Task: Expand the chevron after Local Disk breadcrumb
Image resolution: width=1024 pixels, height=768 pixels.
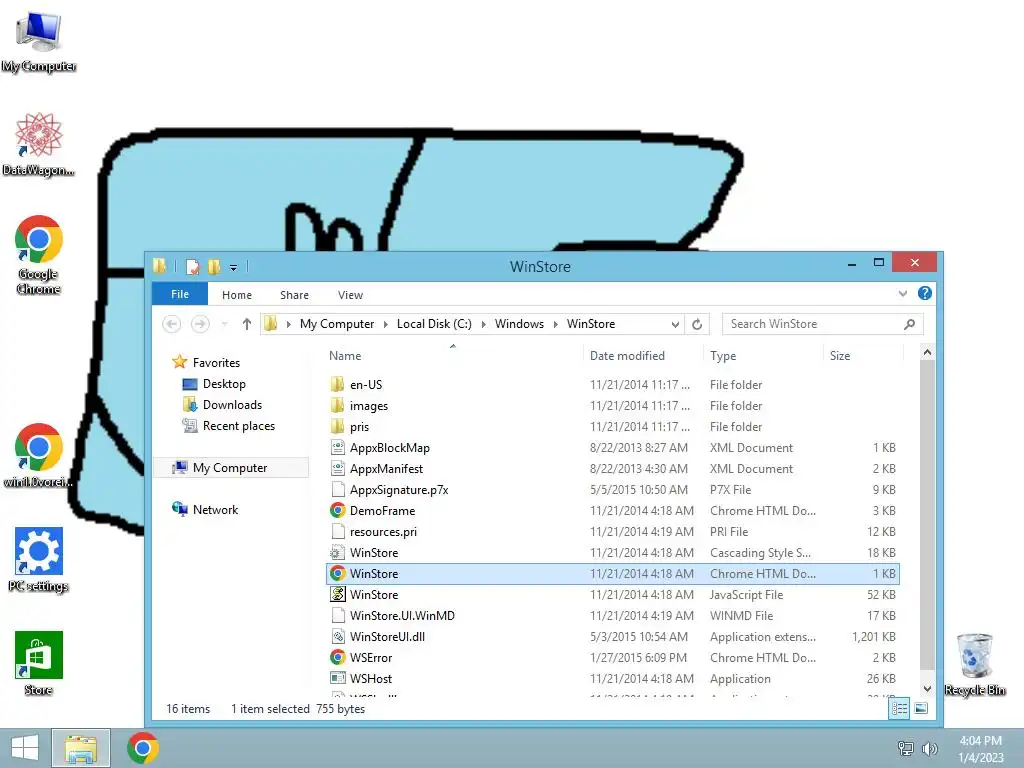Action: pos(483,324)
